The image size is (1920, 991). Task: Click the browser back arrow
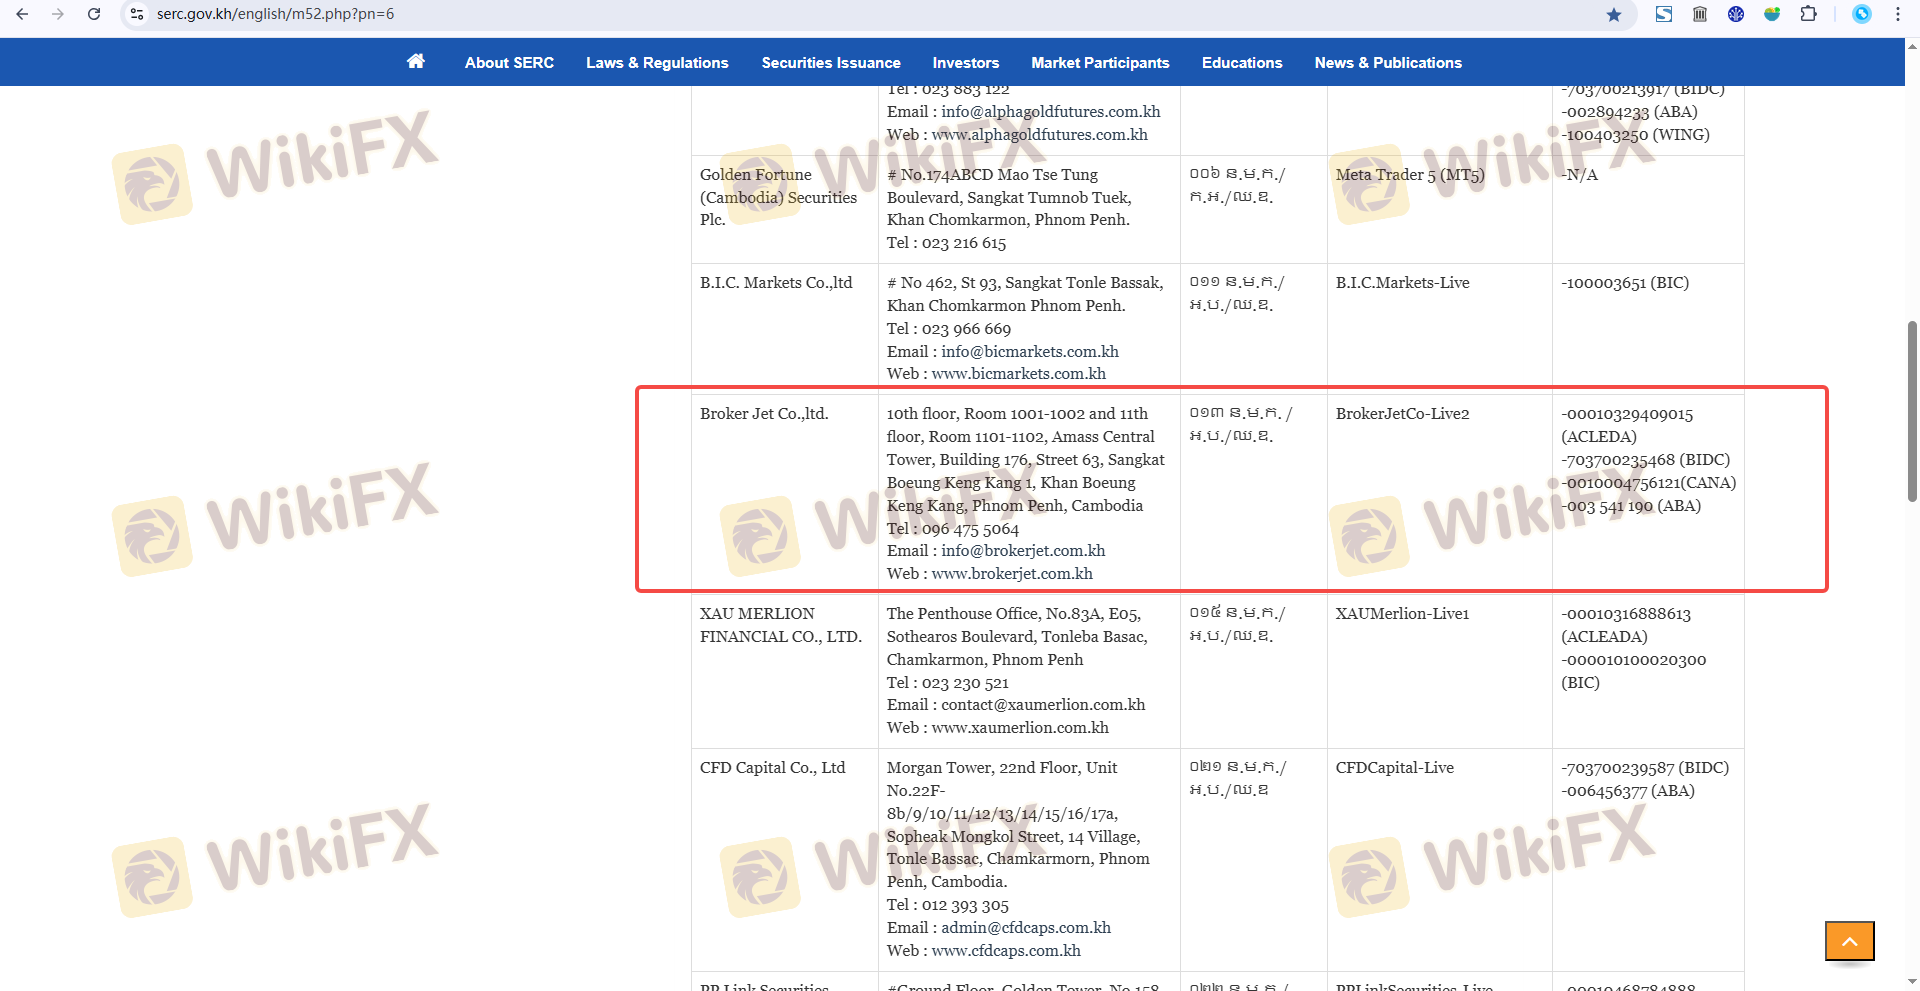(22, 14)
